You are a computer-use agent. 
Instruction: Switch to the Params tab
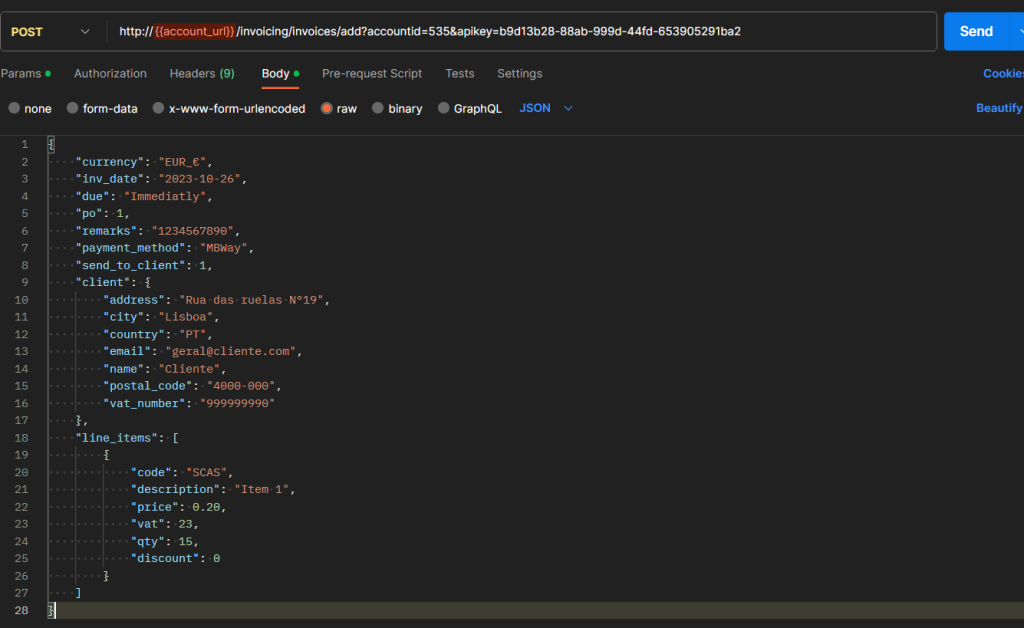tap(22, 74)
